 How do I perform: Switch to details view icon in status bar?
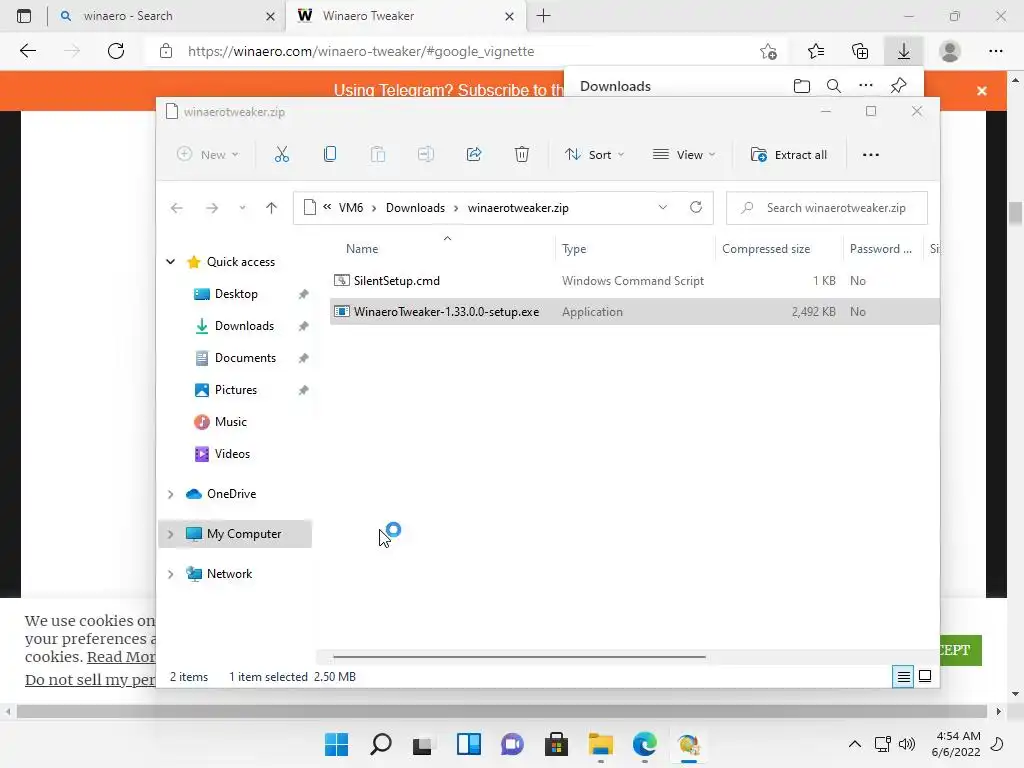coord(903,677)
